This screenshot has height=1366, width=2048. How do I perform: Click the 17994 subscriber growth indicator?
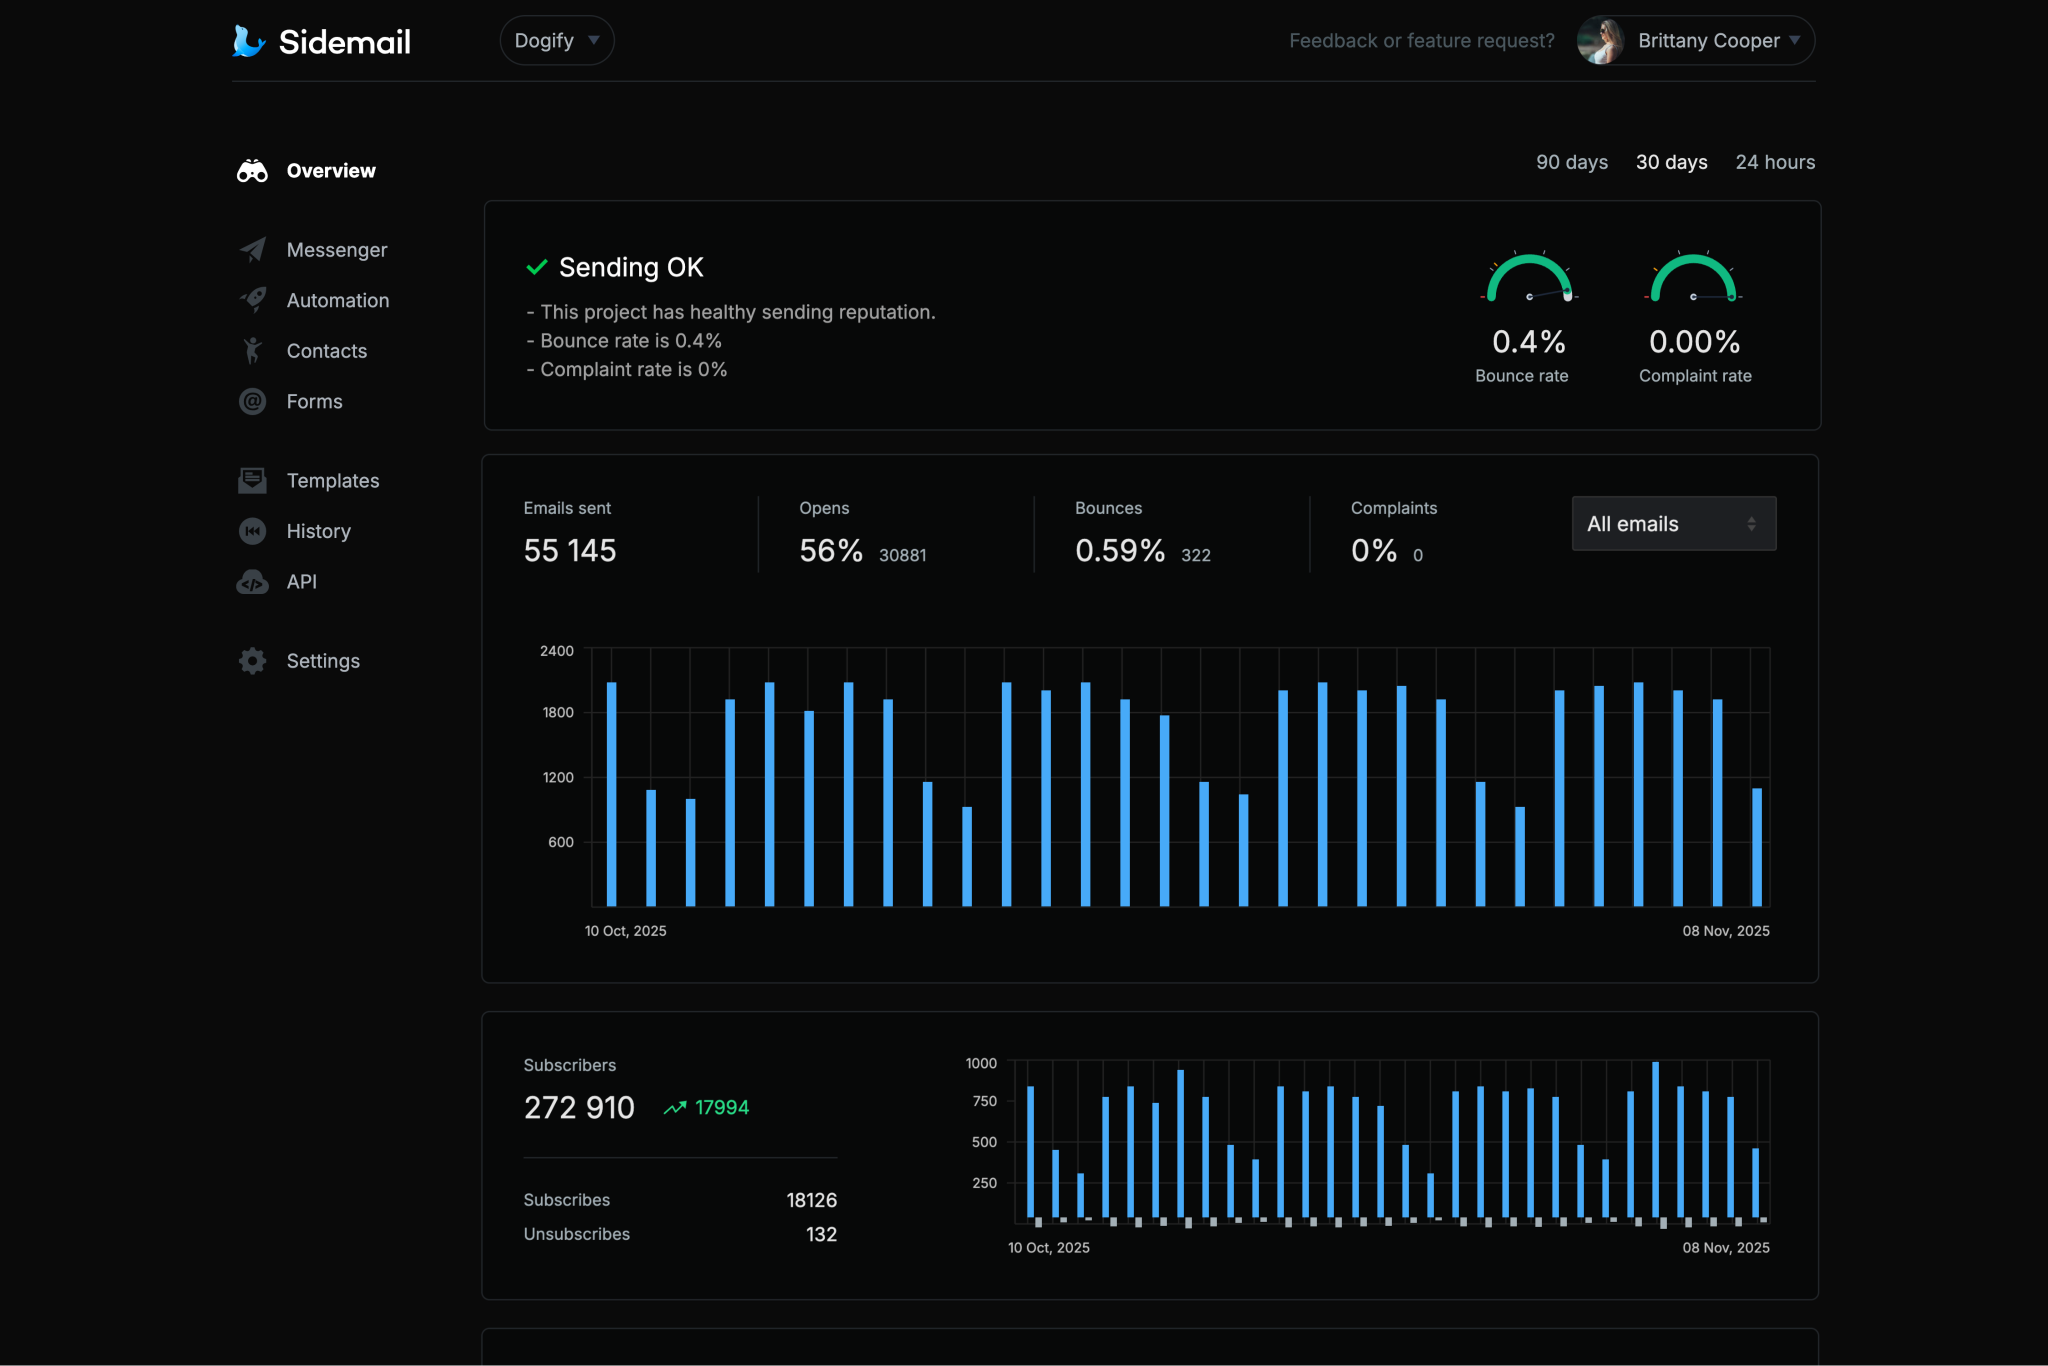tap(707, 1107)
